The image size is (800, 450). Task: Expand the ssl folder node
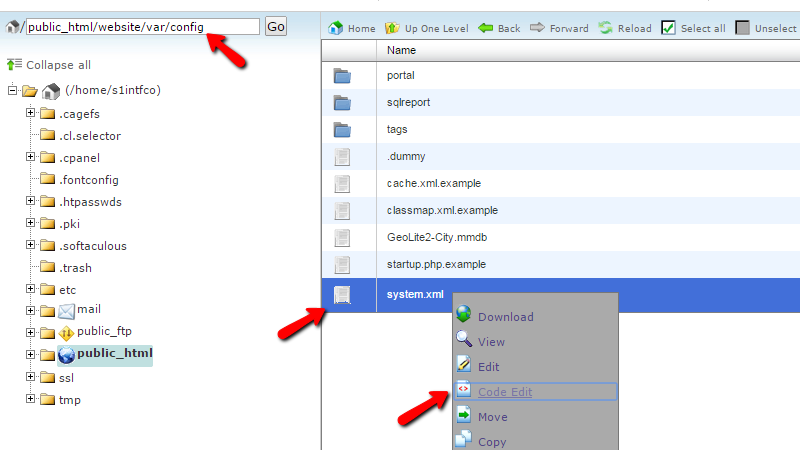[31, 377]
